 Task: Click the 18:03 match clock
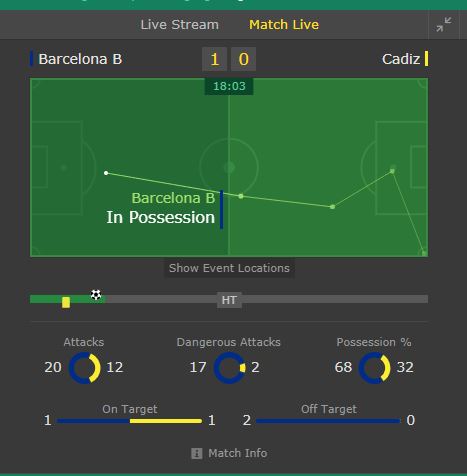pyautogui.click(x=229, y=86)
